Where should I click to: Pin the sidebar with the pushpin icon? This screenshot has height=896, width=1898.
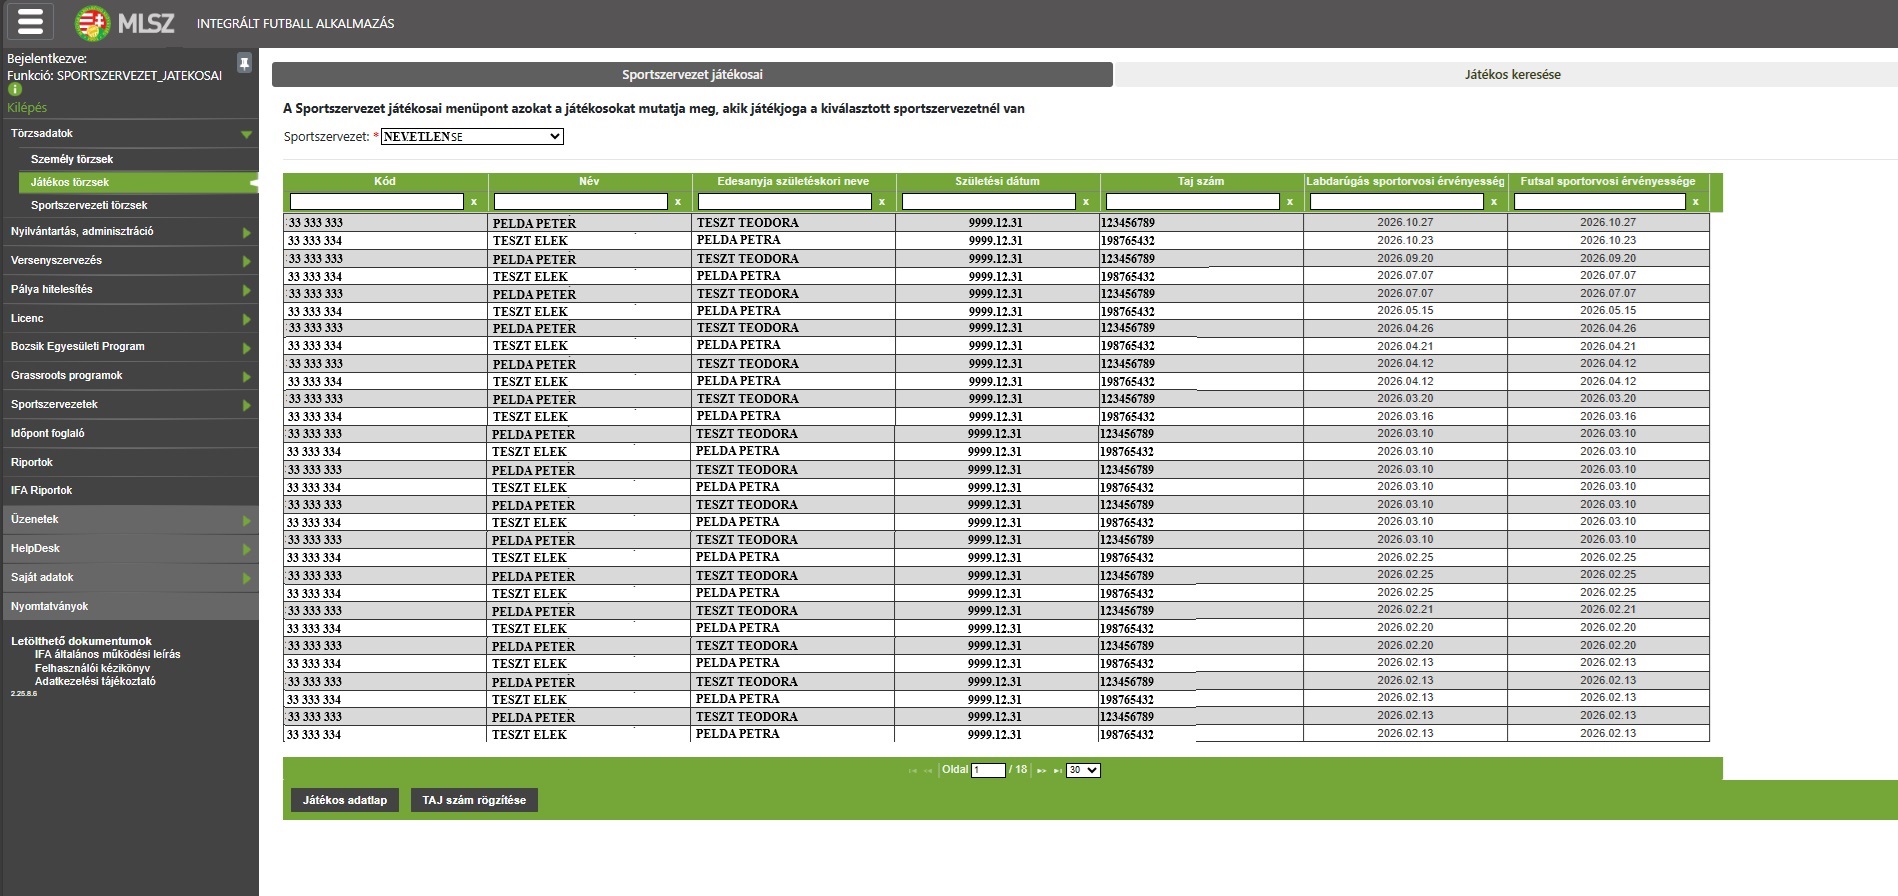pos(244,63)
